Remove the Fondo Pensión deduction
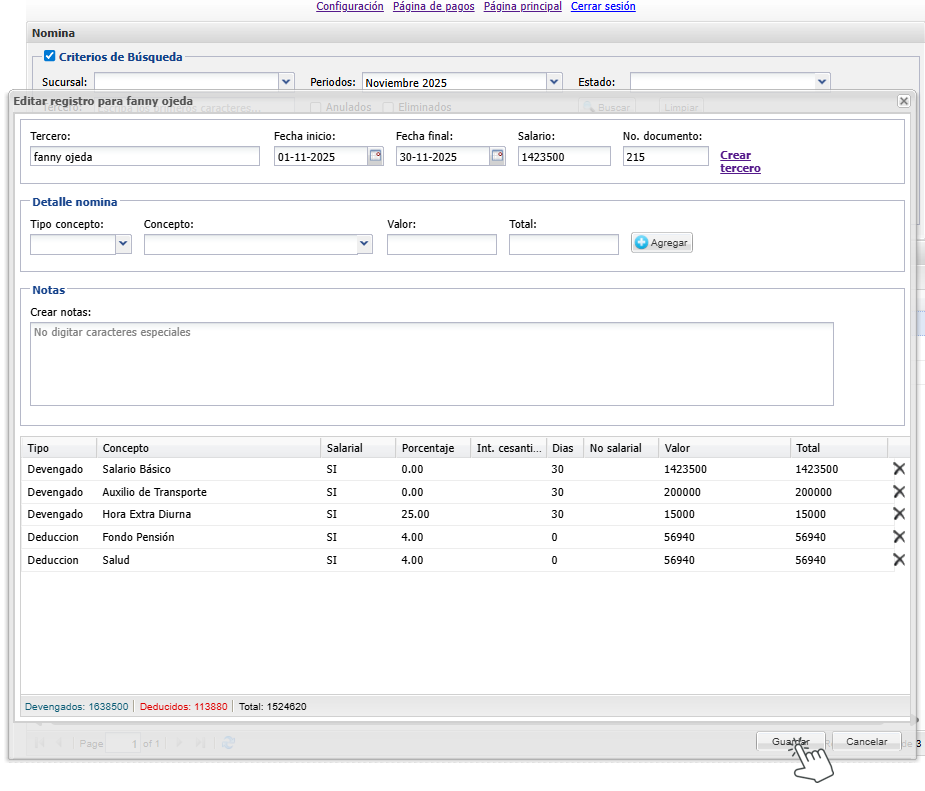The height and width of the screenshot is (791, 925). (x=898, y=537)
